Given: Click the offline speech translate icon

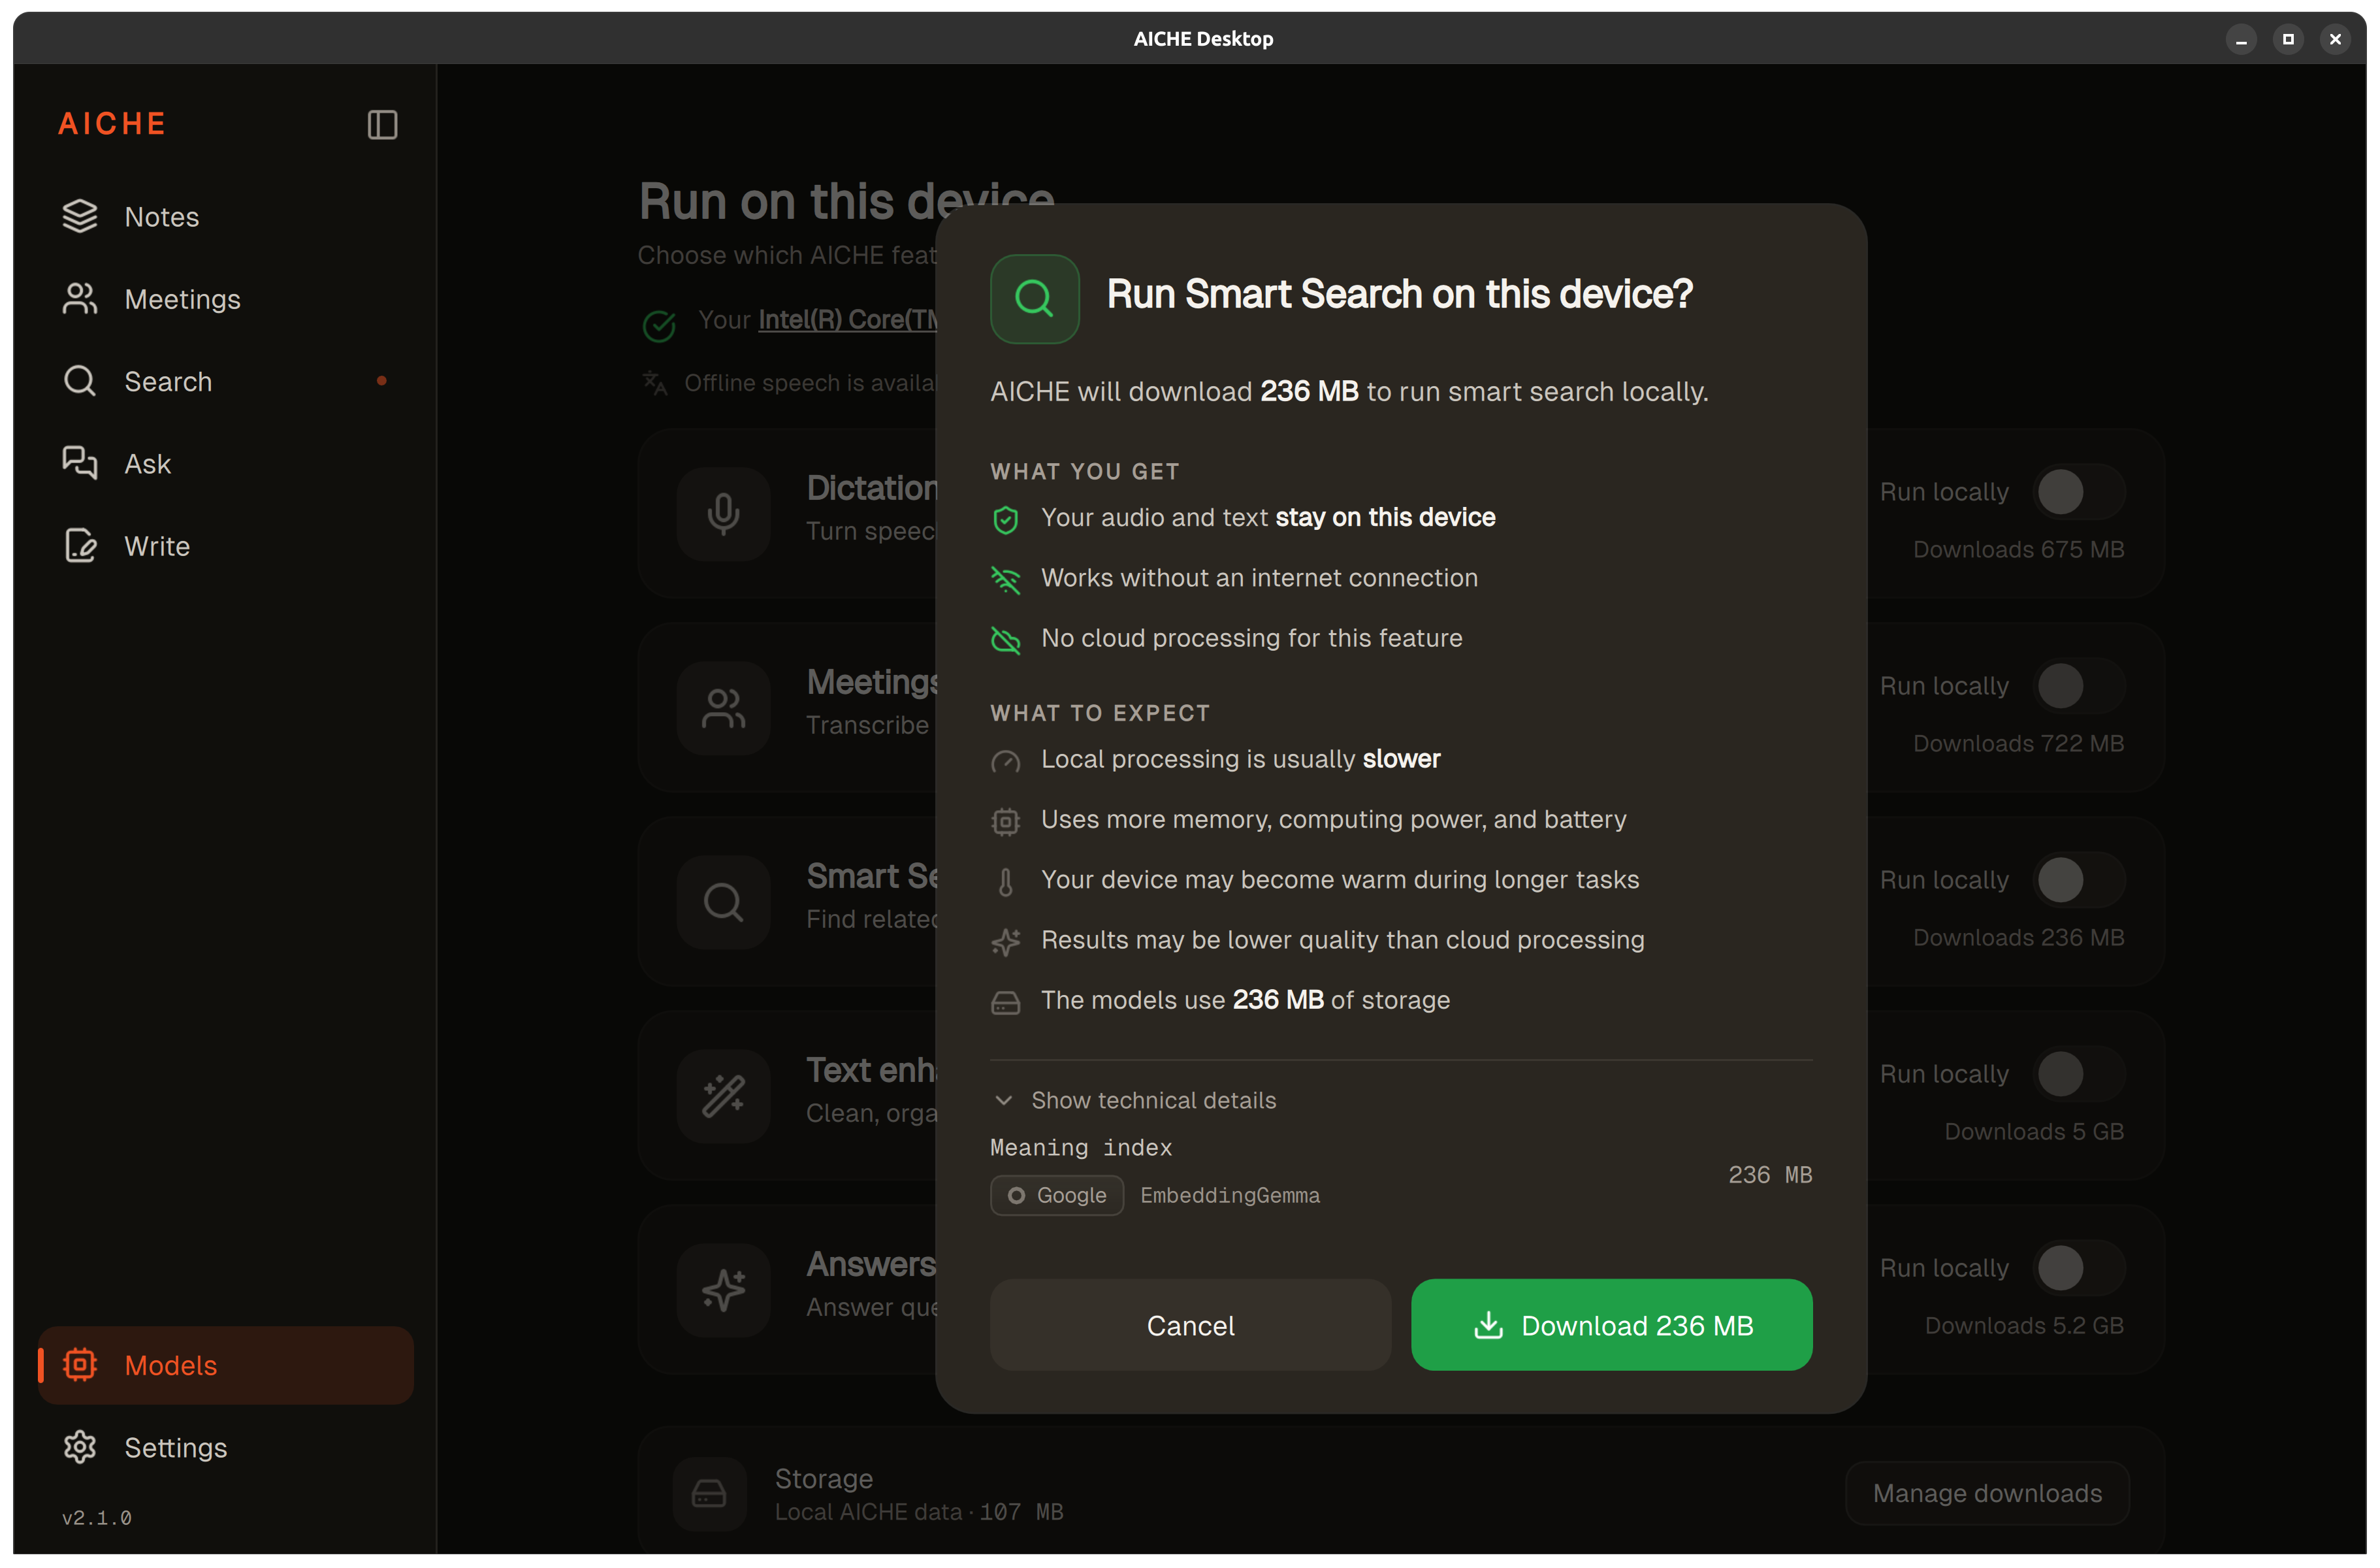Looking at the screenshot, I should pos(654,383).
